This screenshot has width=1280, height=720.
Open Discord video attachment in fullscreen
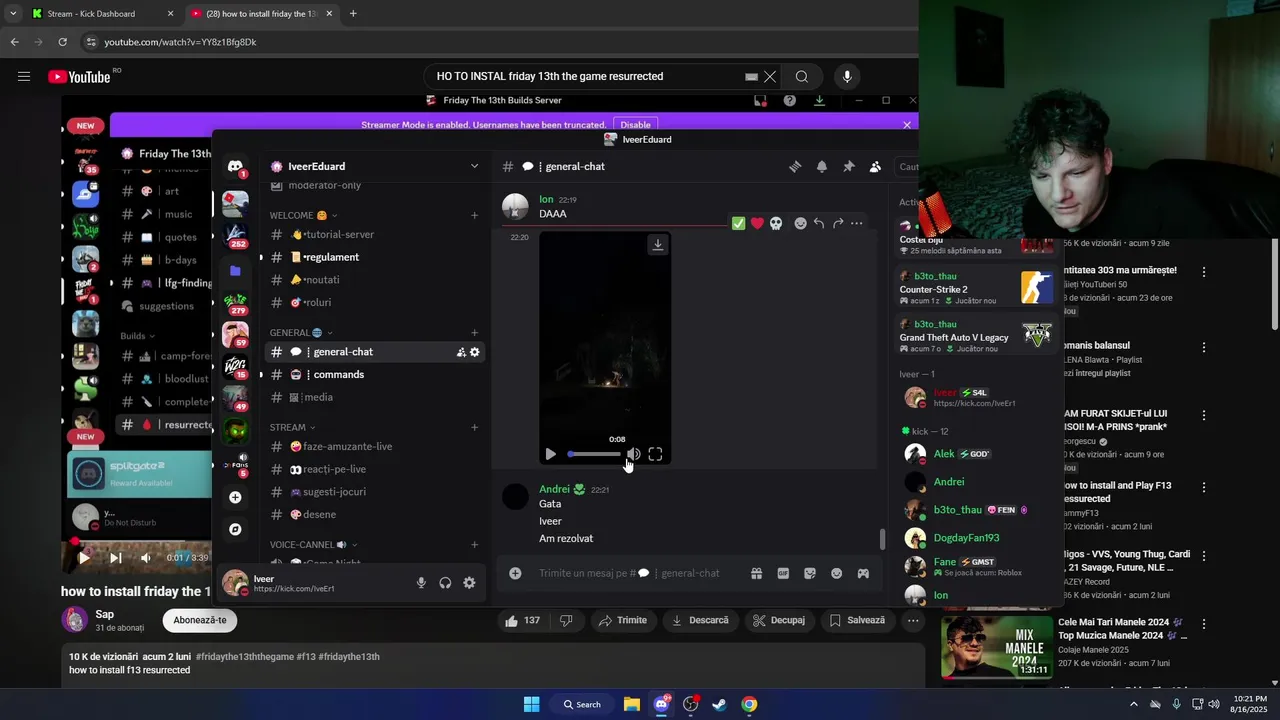pyautogui.click(x=655, y=454)
